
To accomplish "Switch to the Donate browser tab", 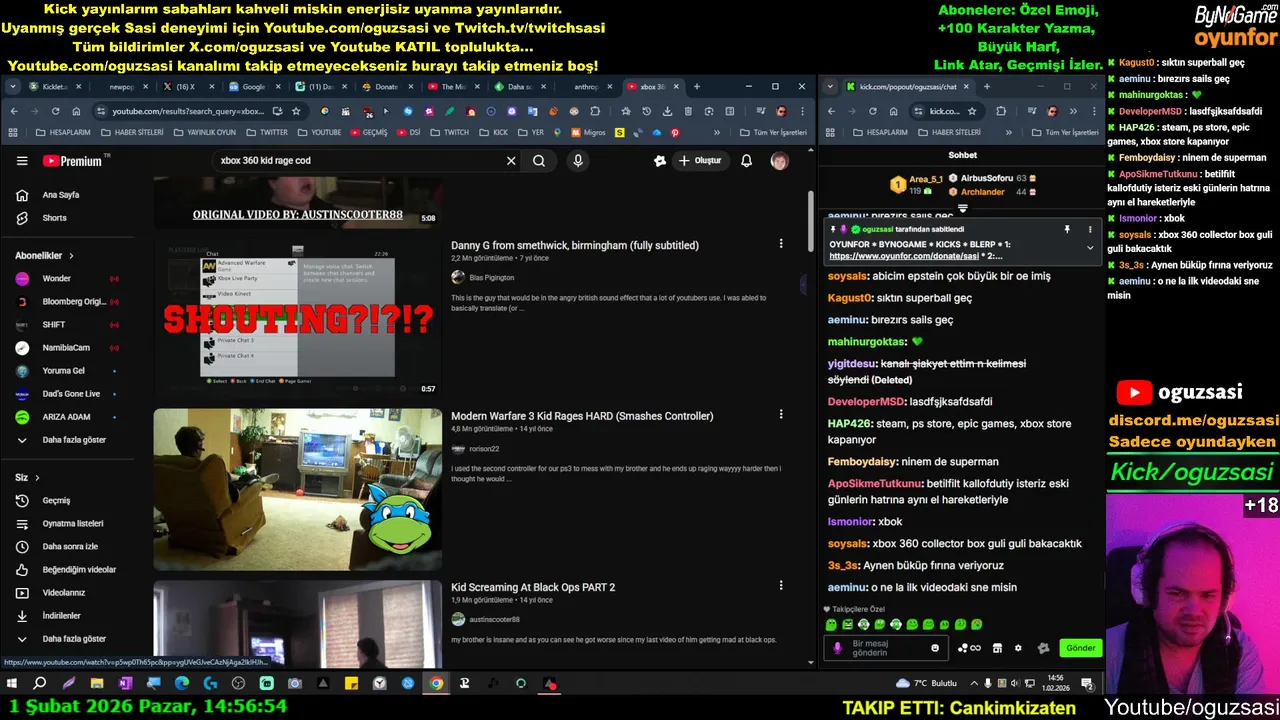I will point(386,87).
